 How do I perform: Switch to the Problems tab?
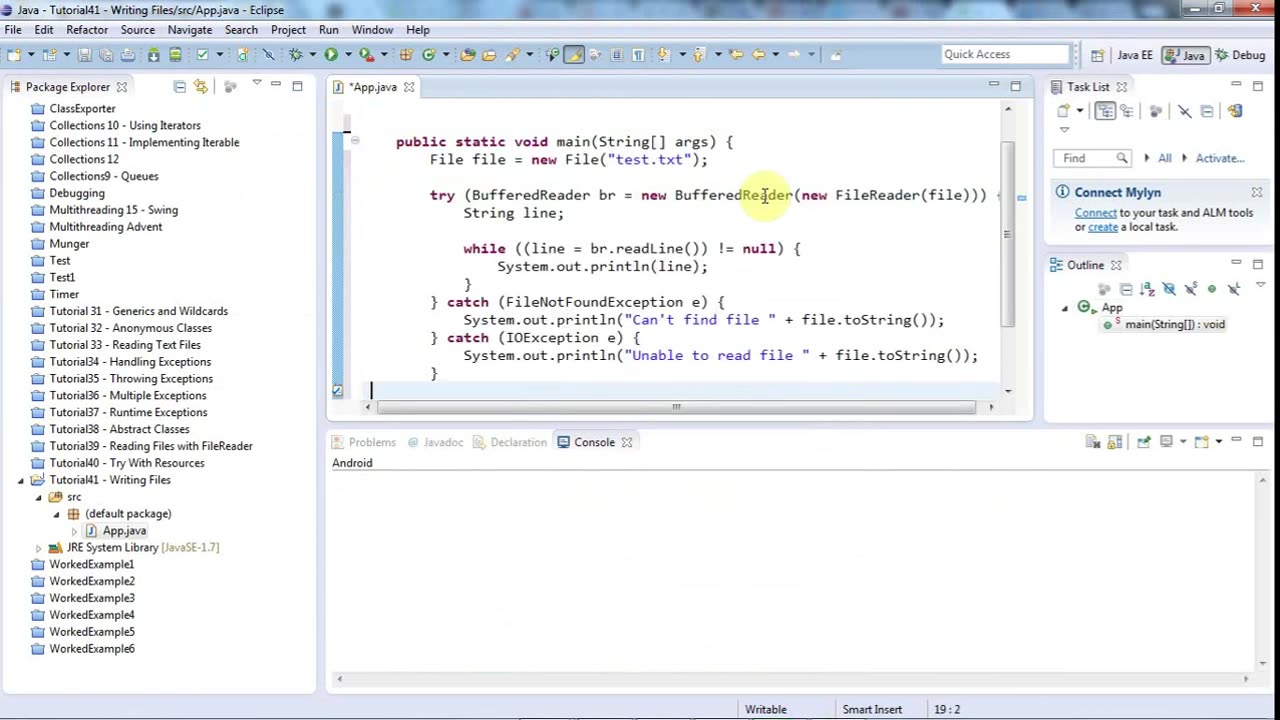[x=365, y=442]
